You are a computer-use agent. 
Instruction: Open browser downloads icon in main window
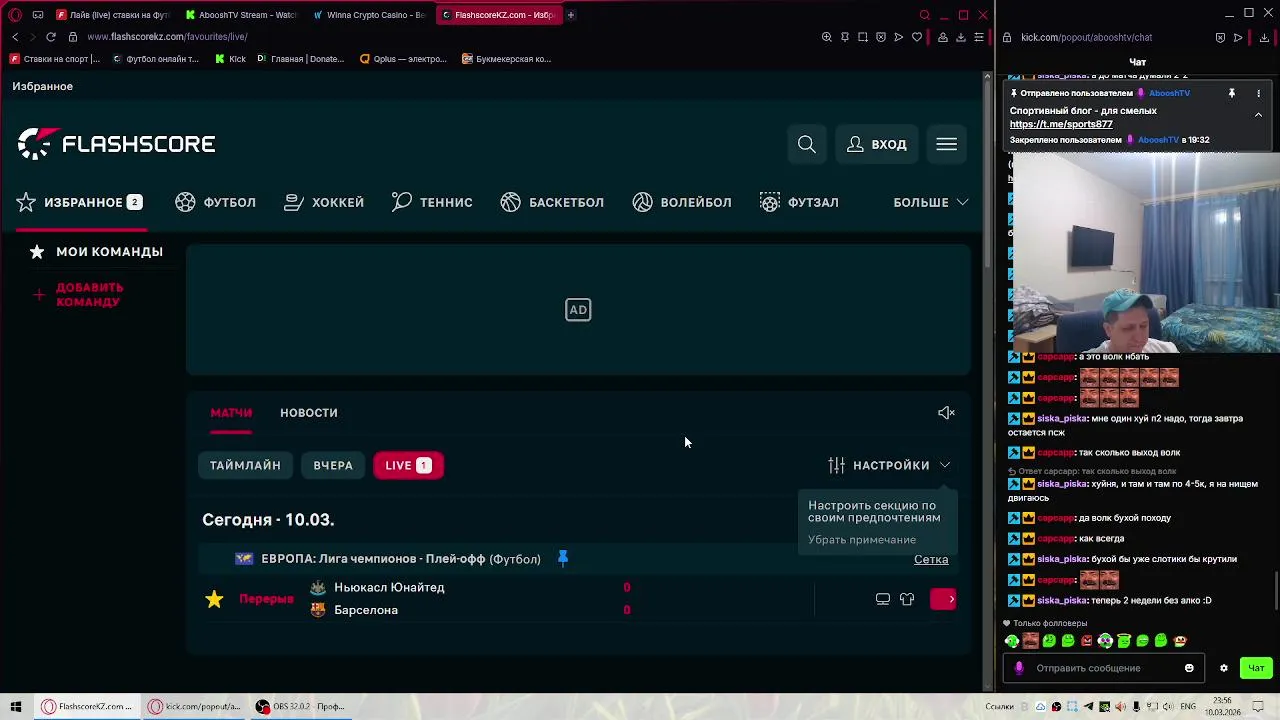(961, 37)
